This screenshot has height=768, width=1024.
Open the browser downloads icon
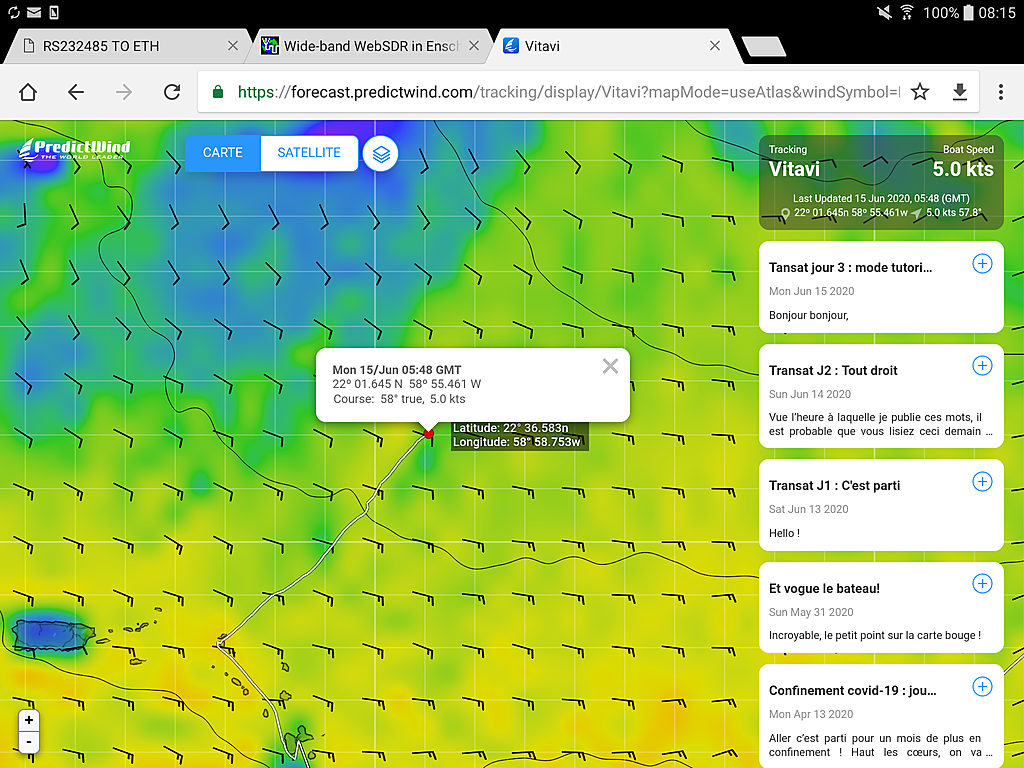point(959,92)
